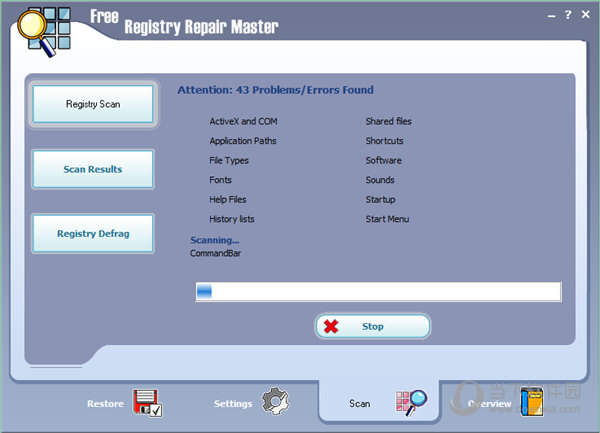Select the Shared files category
This screenshot has height=433, width=600.
coord(388,121)
